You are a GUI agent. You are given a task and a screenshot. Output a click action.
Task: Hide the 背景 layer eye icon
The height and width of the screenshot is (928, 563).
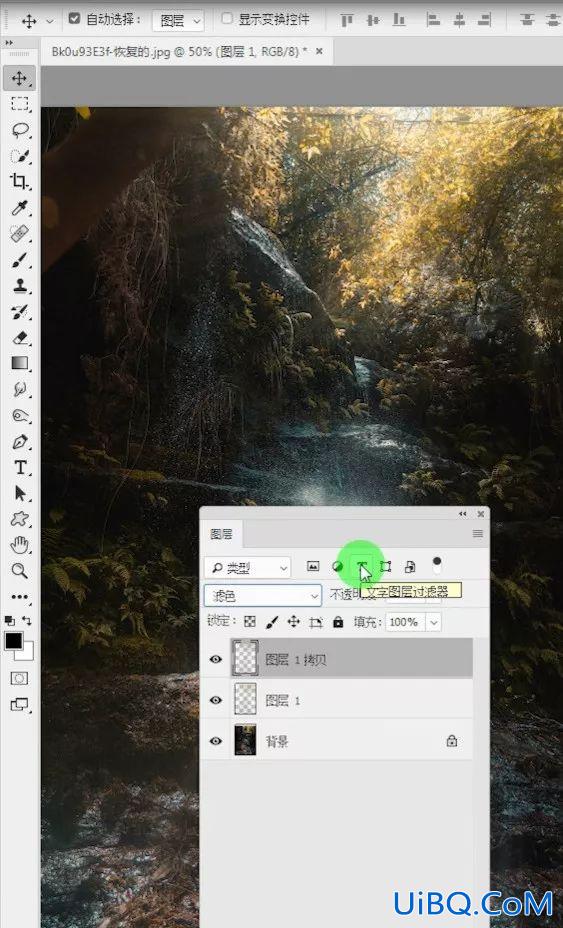(216, 741)
